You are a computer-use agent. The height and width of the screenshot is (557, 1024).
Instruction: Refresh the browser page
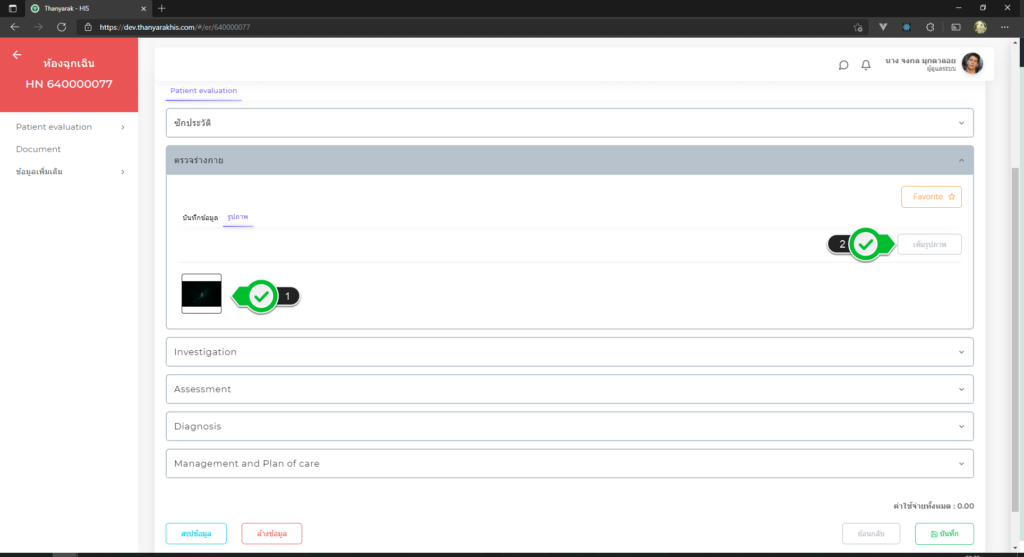click(x=62, y=27)
